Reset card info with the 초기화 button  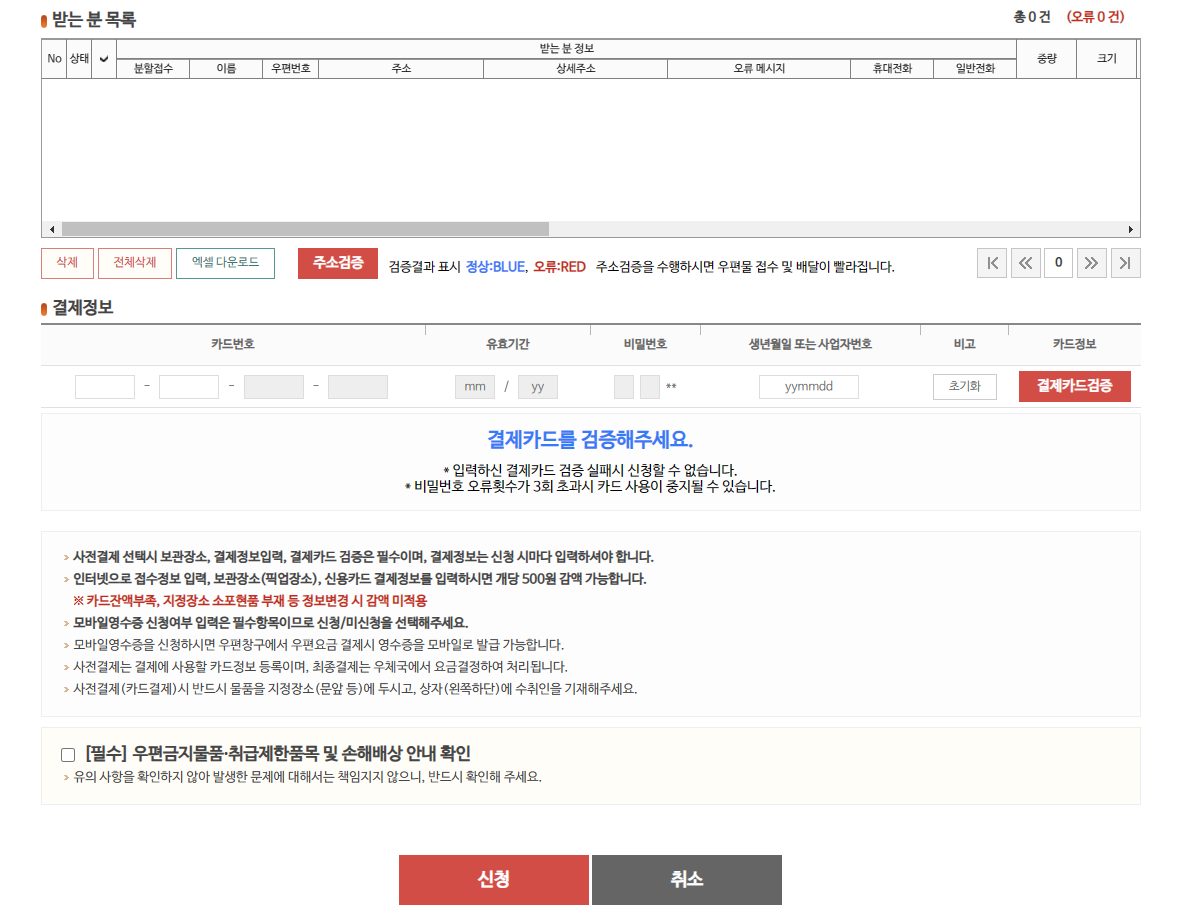tap(963, 386)
